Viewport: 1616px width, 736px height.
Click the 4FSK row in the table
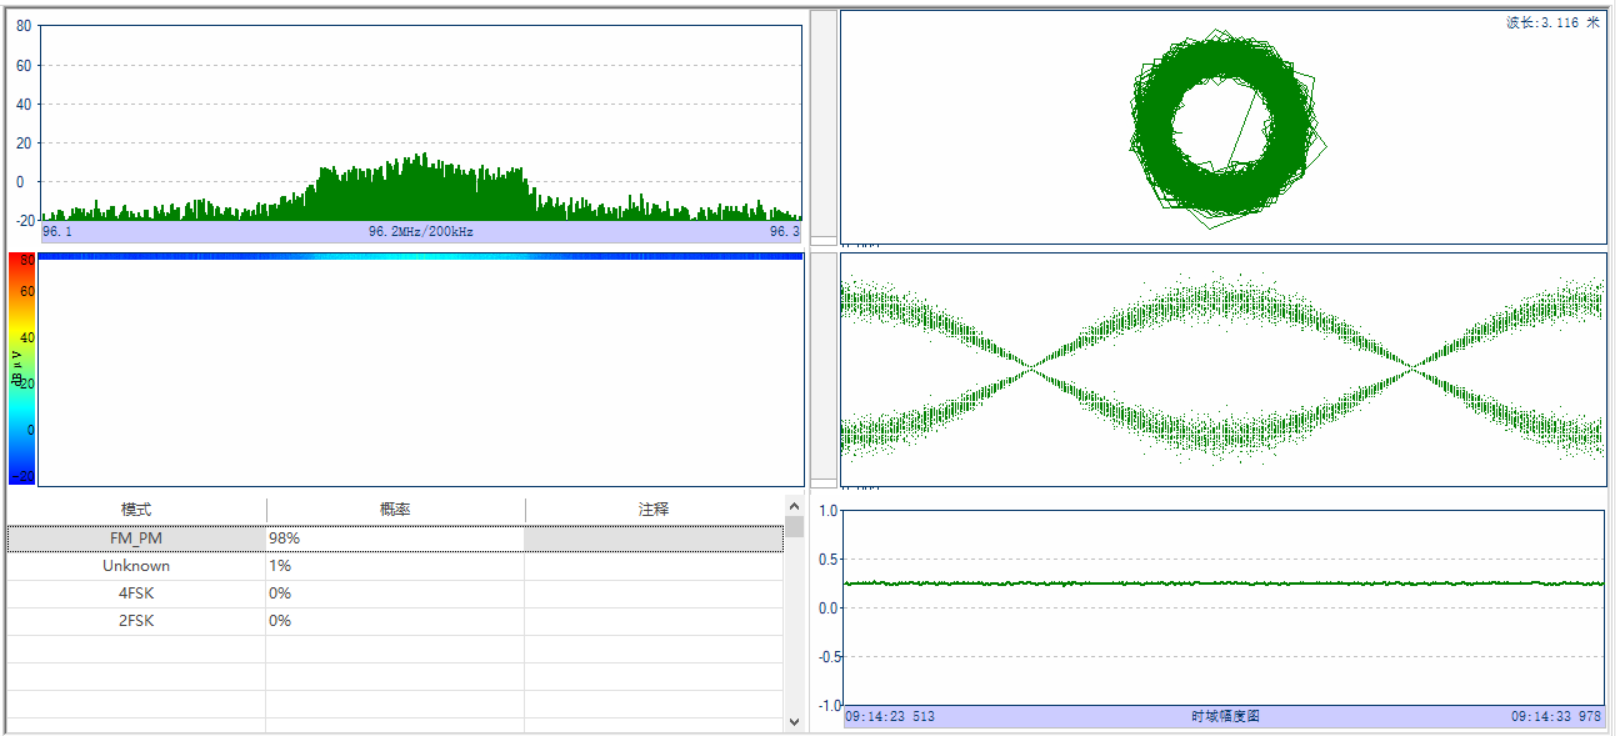click(136, 593)
